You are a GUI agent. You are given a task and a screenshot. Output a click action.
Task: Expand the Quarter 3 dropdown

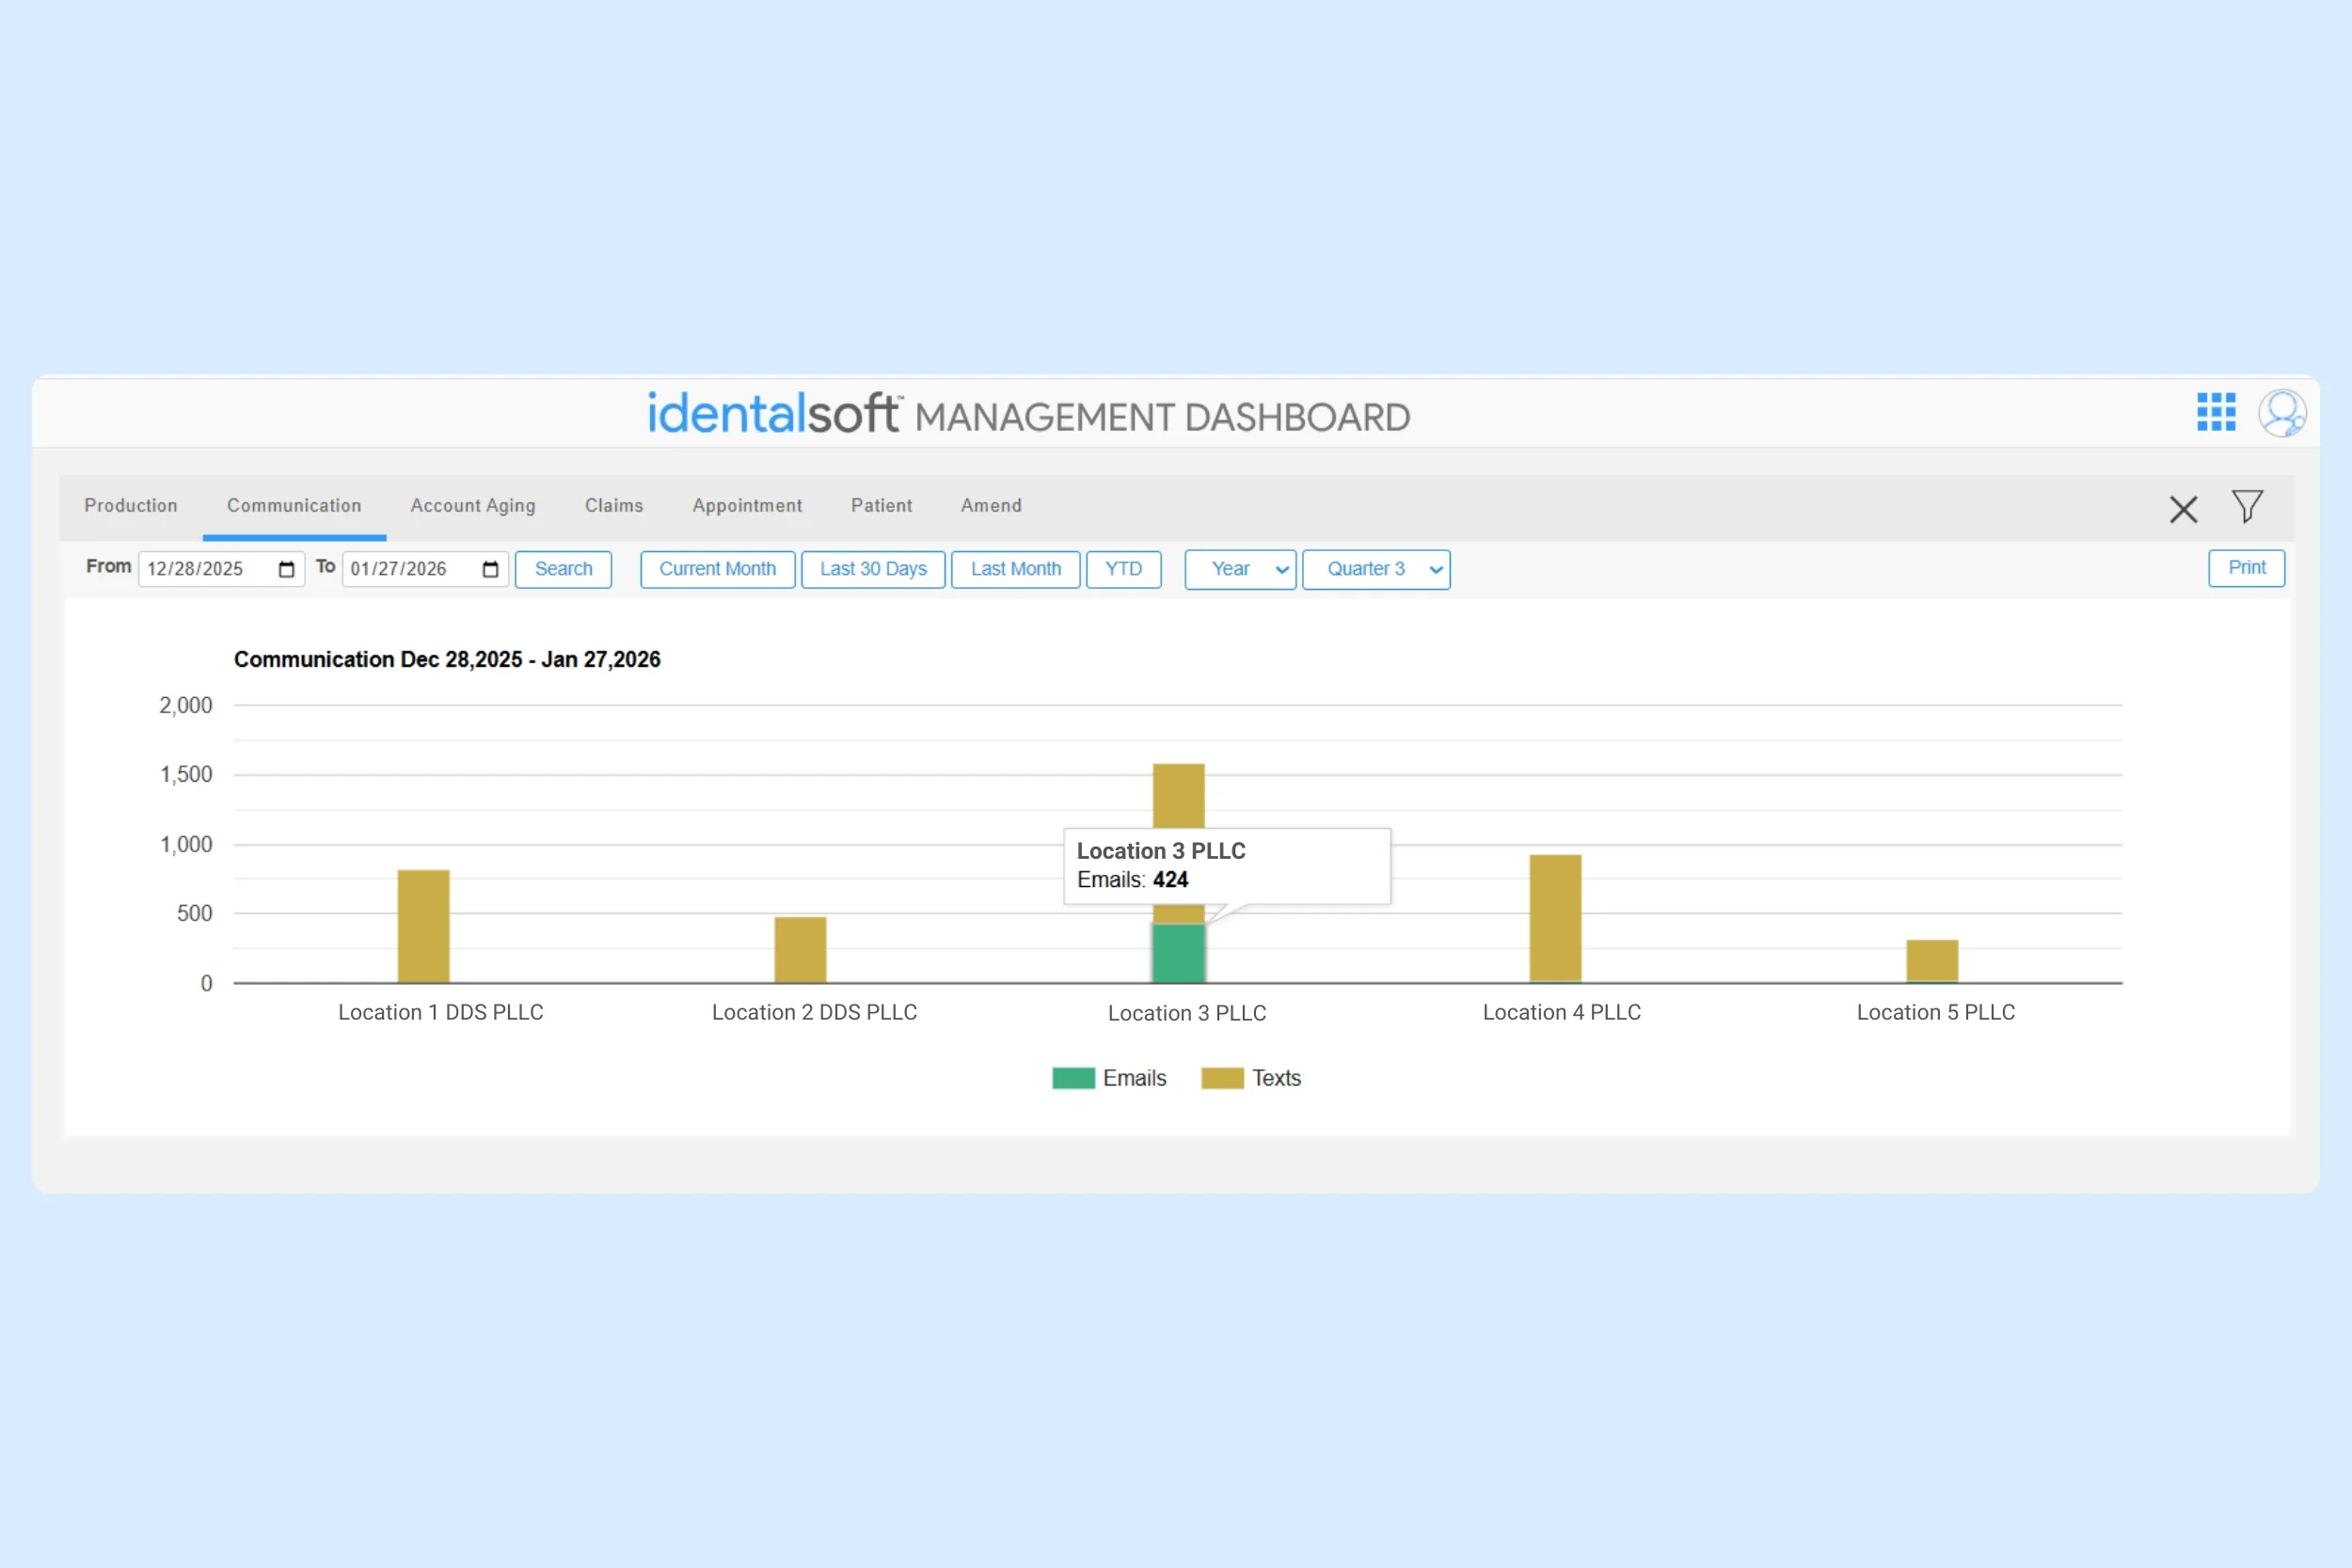point(1376,569)
